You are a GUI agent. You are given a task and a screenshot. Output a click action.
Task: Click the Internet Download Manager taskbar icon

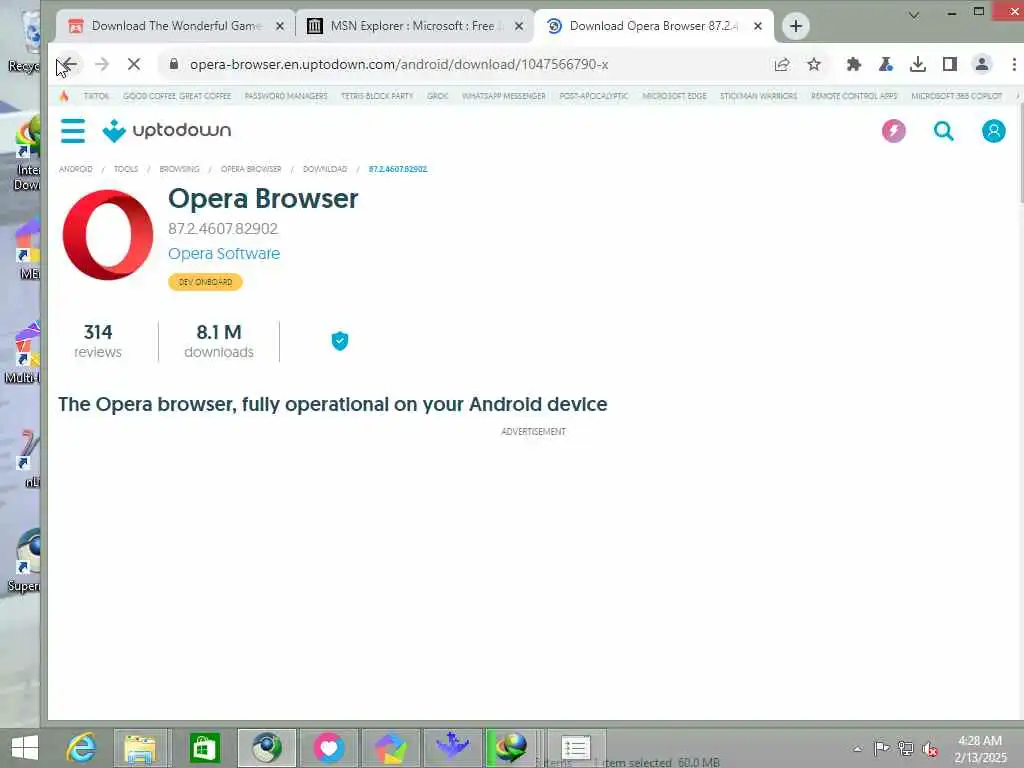[x=511, y=748]
